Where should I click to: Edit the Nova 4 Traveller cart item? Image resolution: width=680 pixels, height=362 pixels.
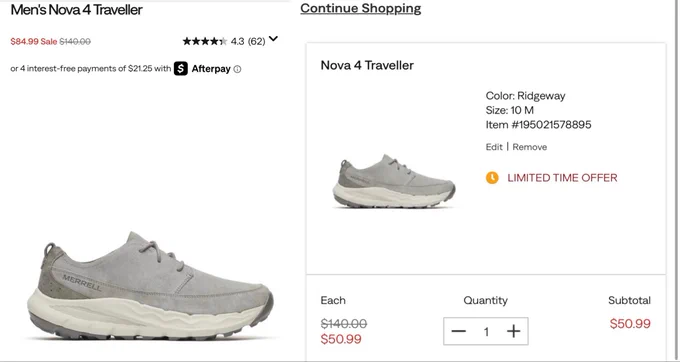(494, 147)
